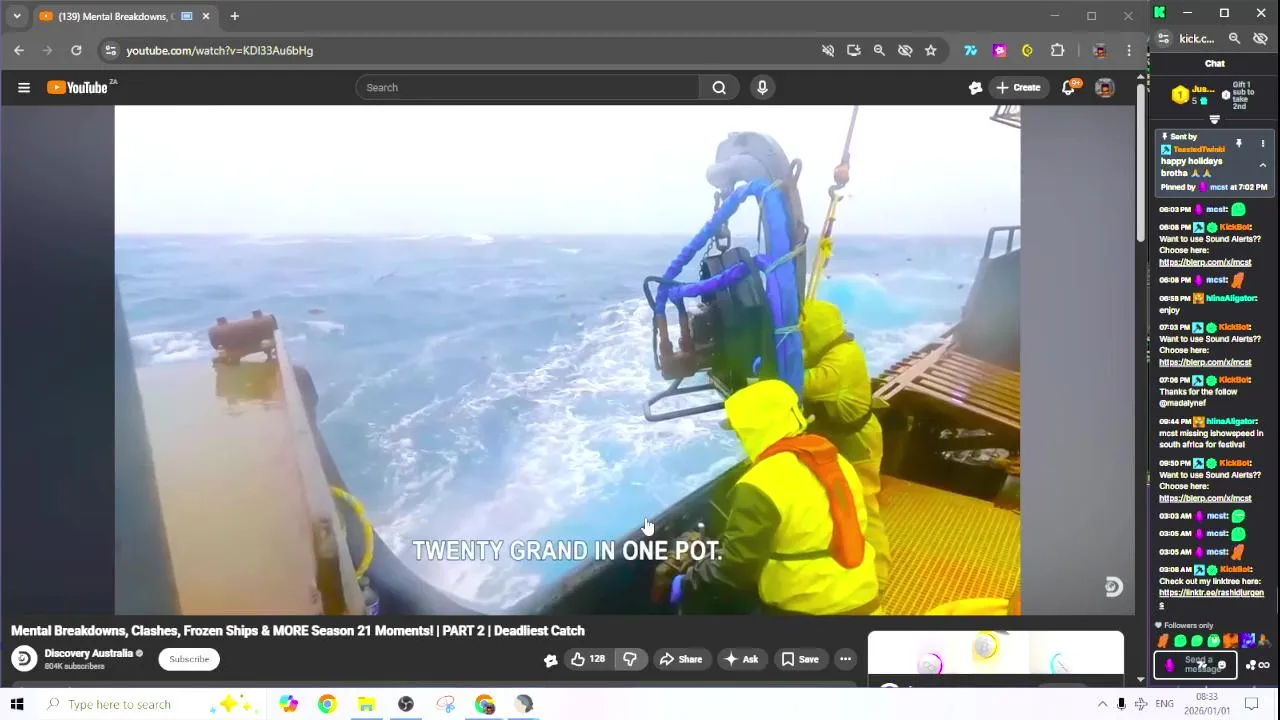
Task: Focus the YouTube search box
Action: pyautogui.click(x=528, y=88)
